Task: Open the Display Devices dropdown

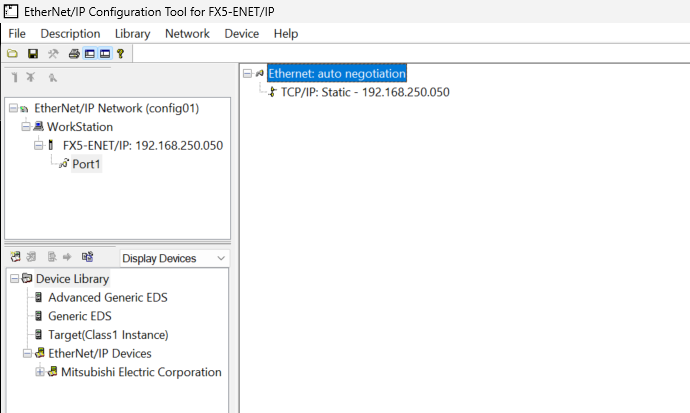Action: [x=174, y=258]
